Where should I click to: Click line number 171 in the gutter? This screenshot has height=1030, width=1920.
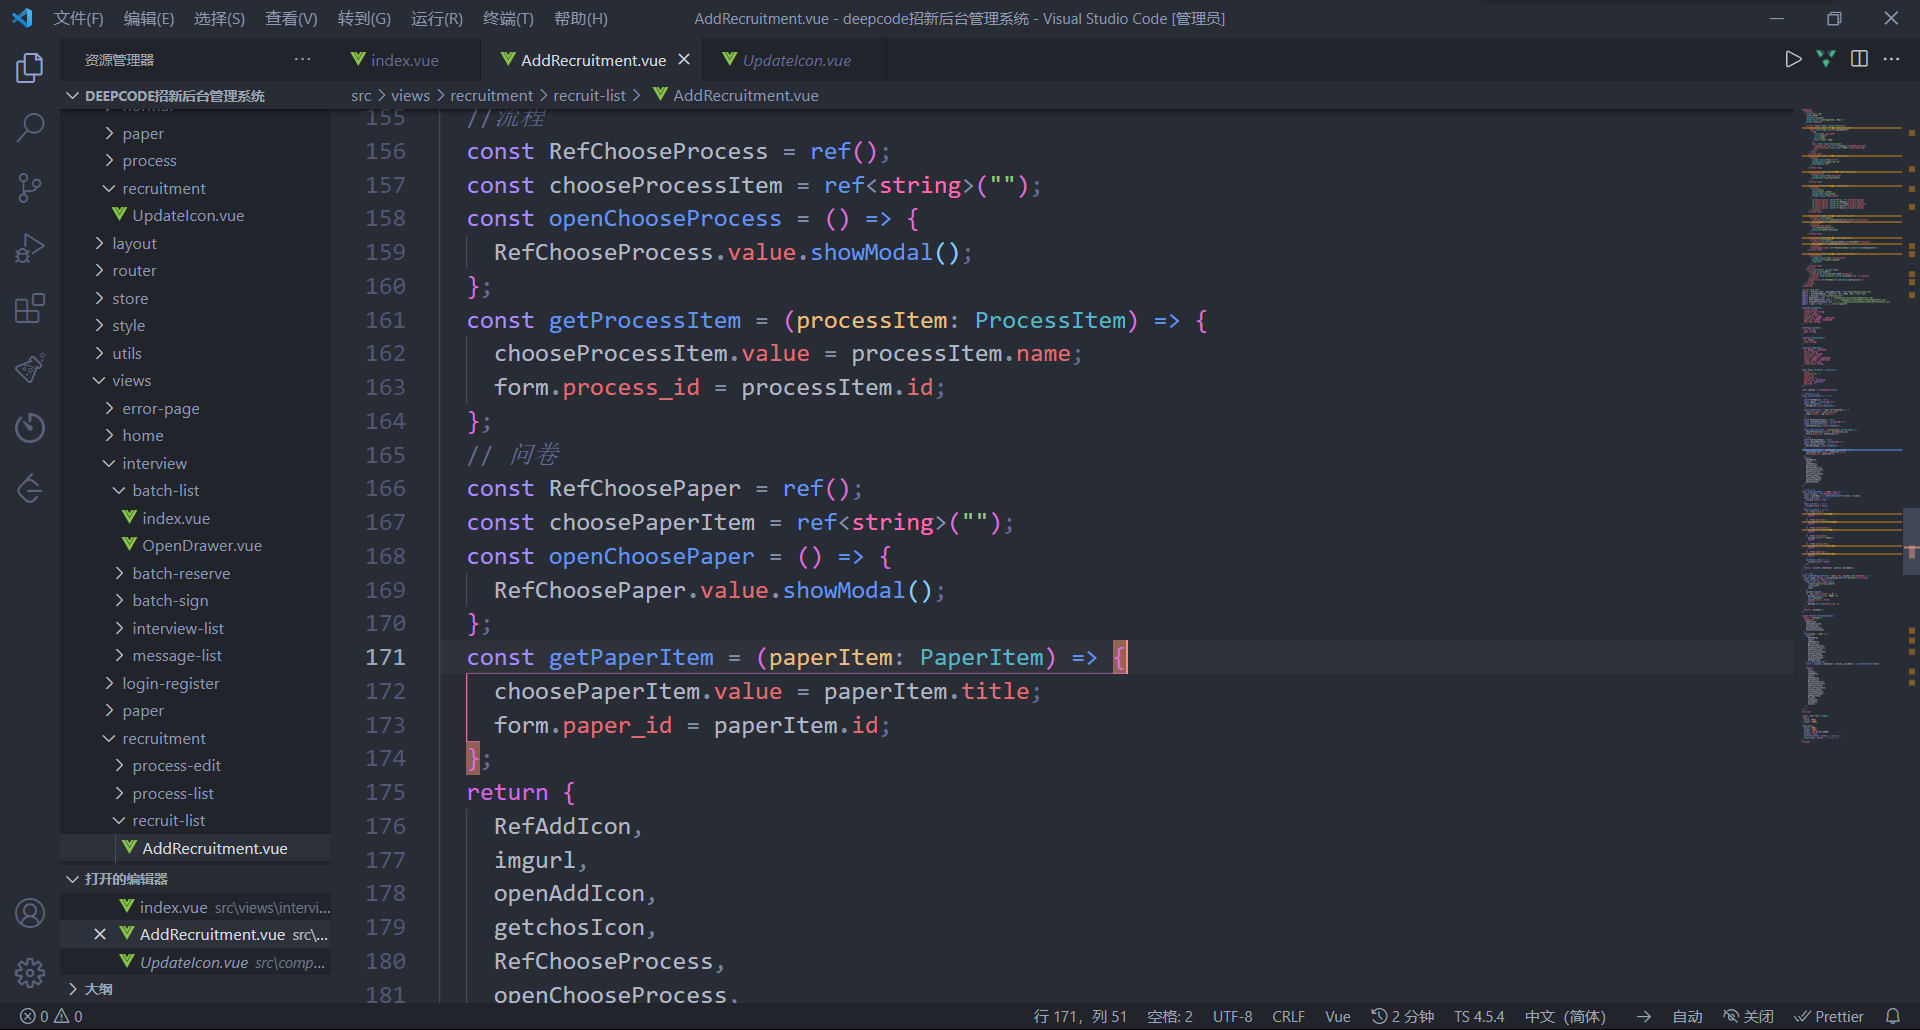point(385,657)
